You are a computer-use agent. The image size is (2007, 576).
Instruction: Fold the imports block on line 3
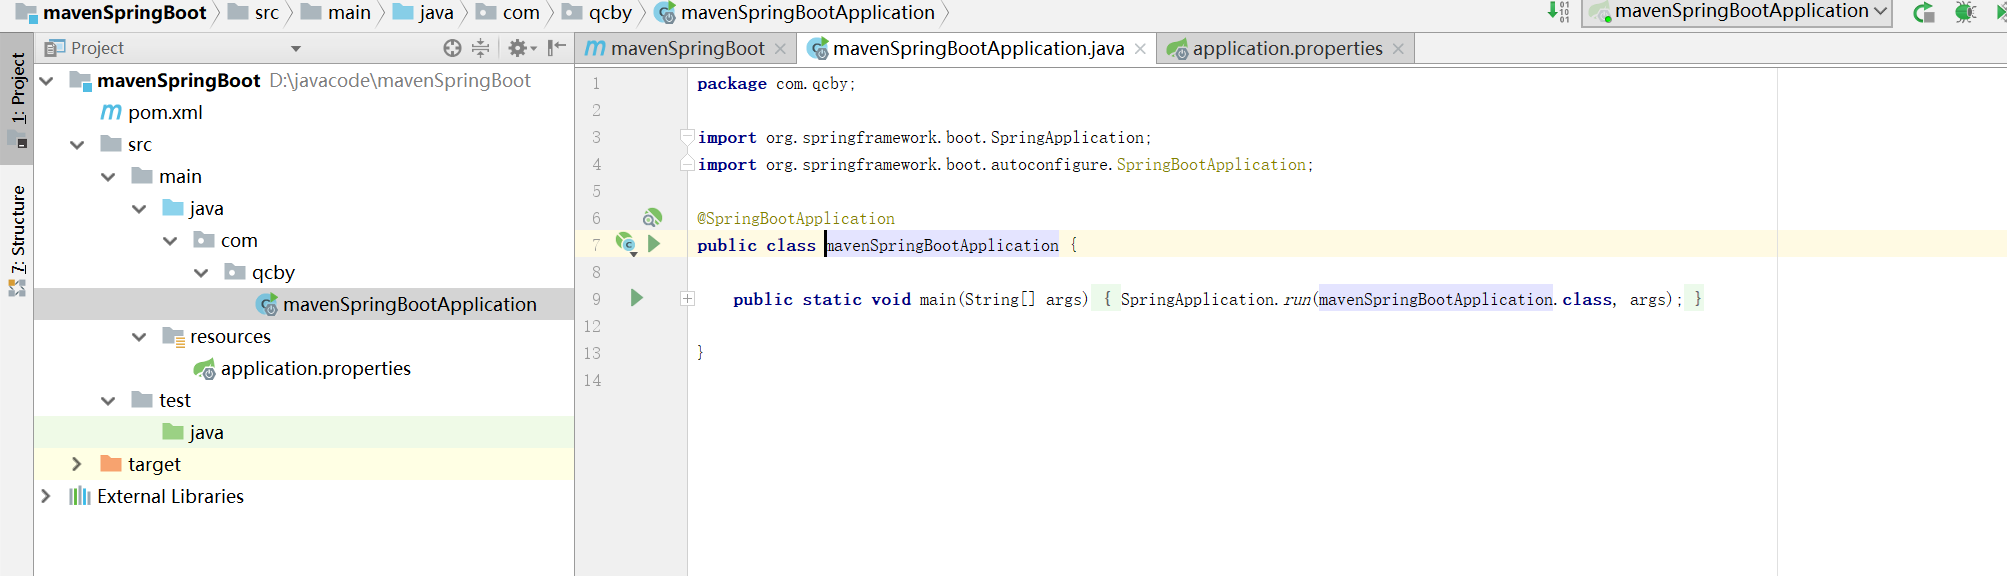687,137
